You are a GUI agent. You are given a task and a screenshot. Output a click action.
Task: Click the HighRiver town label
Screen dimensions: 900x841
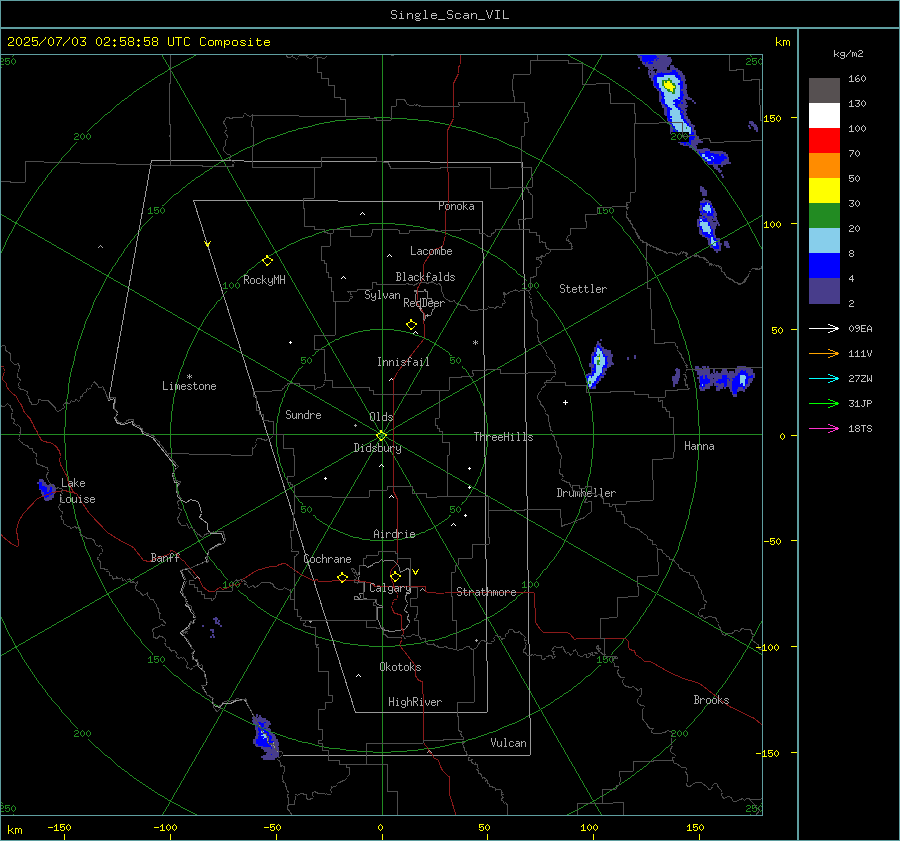[415, 702]
